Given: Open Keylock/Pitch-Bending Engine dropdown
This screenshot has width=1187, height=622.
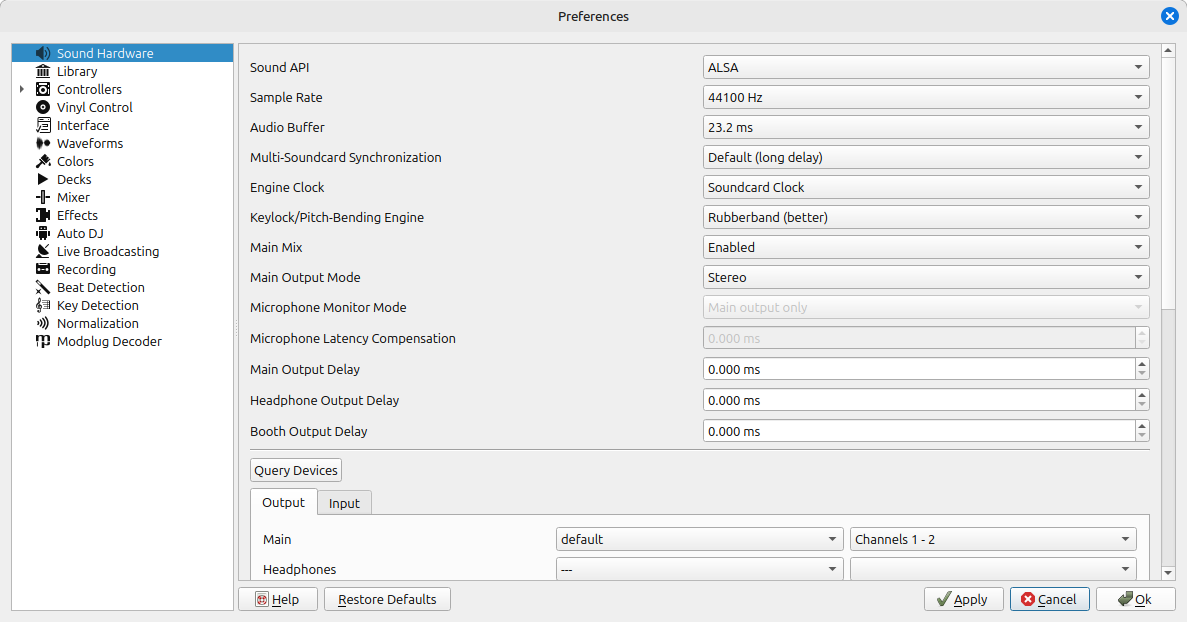Looking at the screenshot, I should tap(925, 218).
